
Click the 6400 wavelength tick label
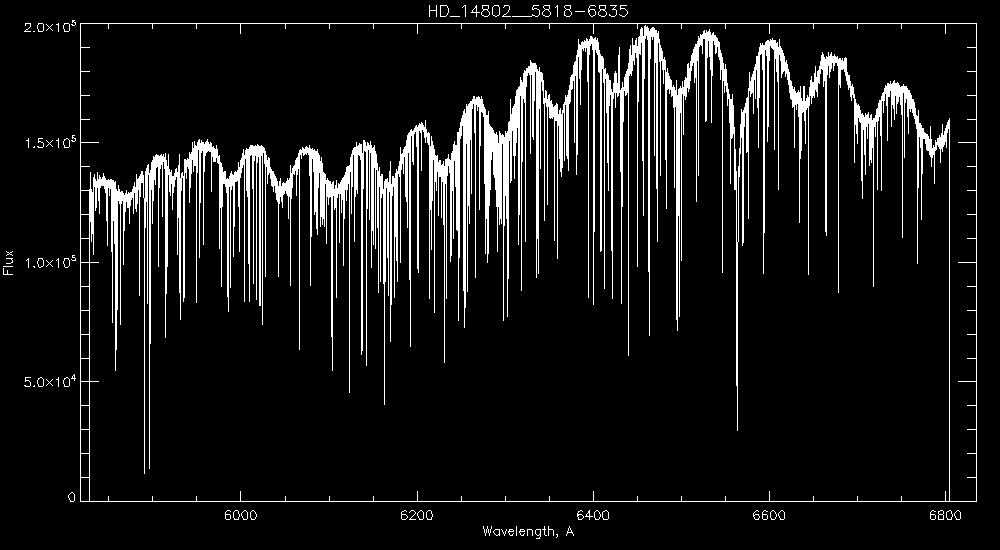tap(593, 516)
